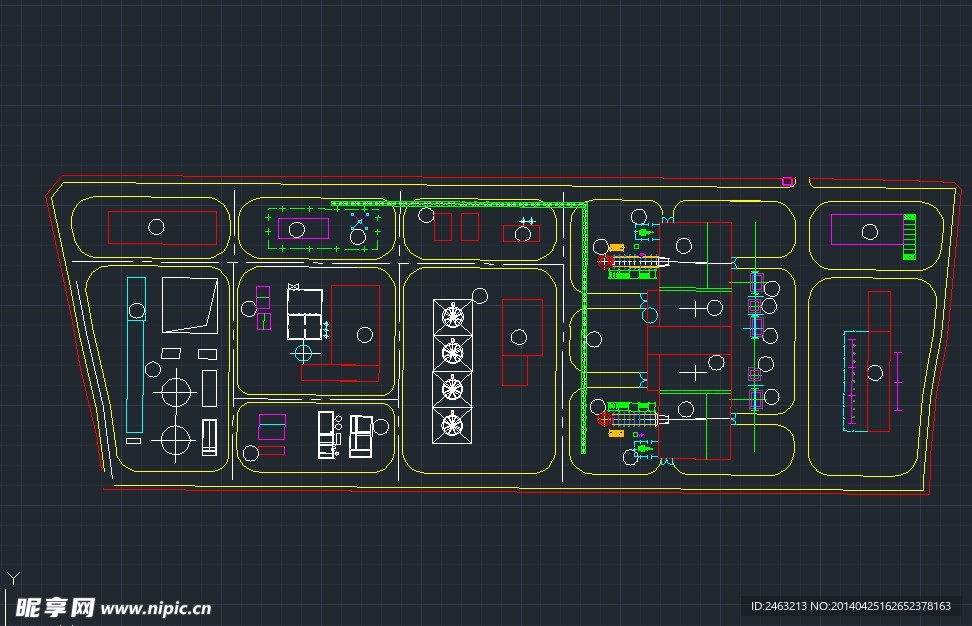
Task: Select the white slanted quadrilateral building outline
Action: tap(189, 305)
